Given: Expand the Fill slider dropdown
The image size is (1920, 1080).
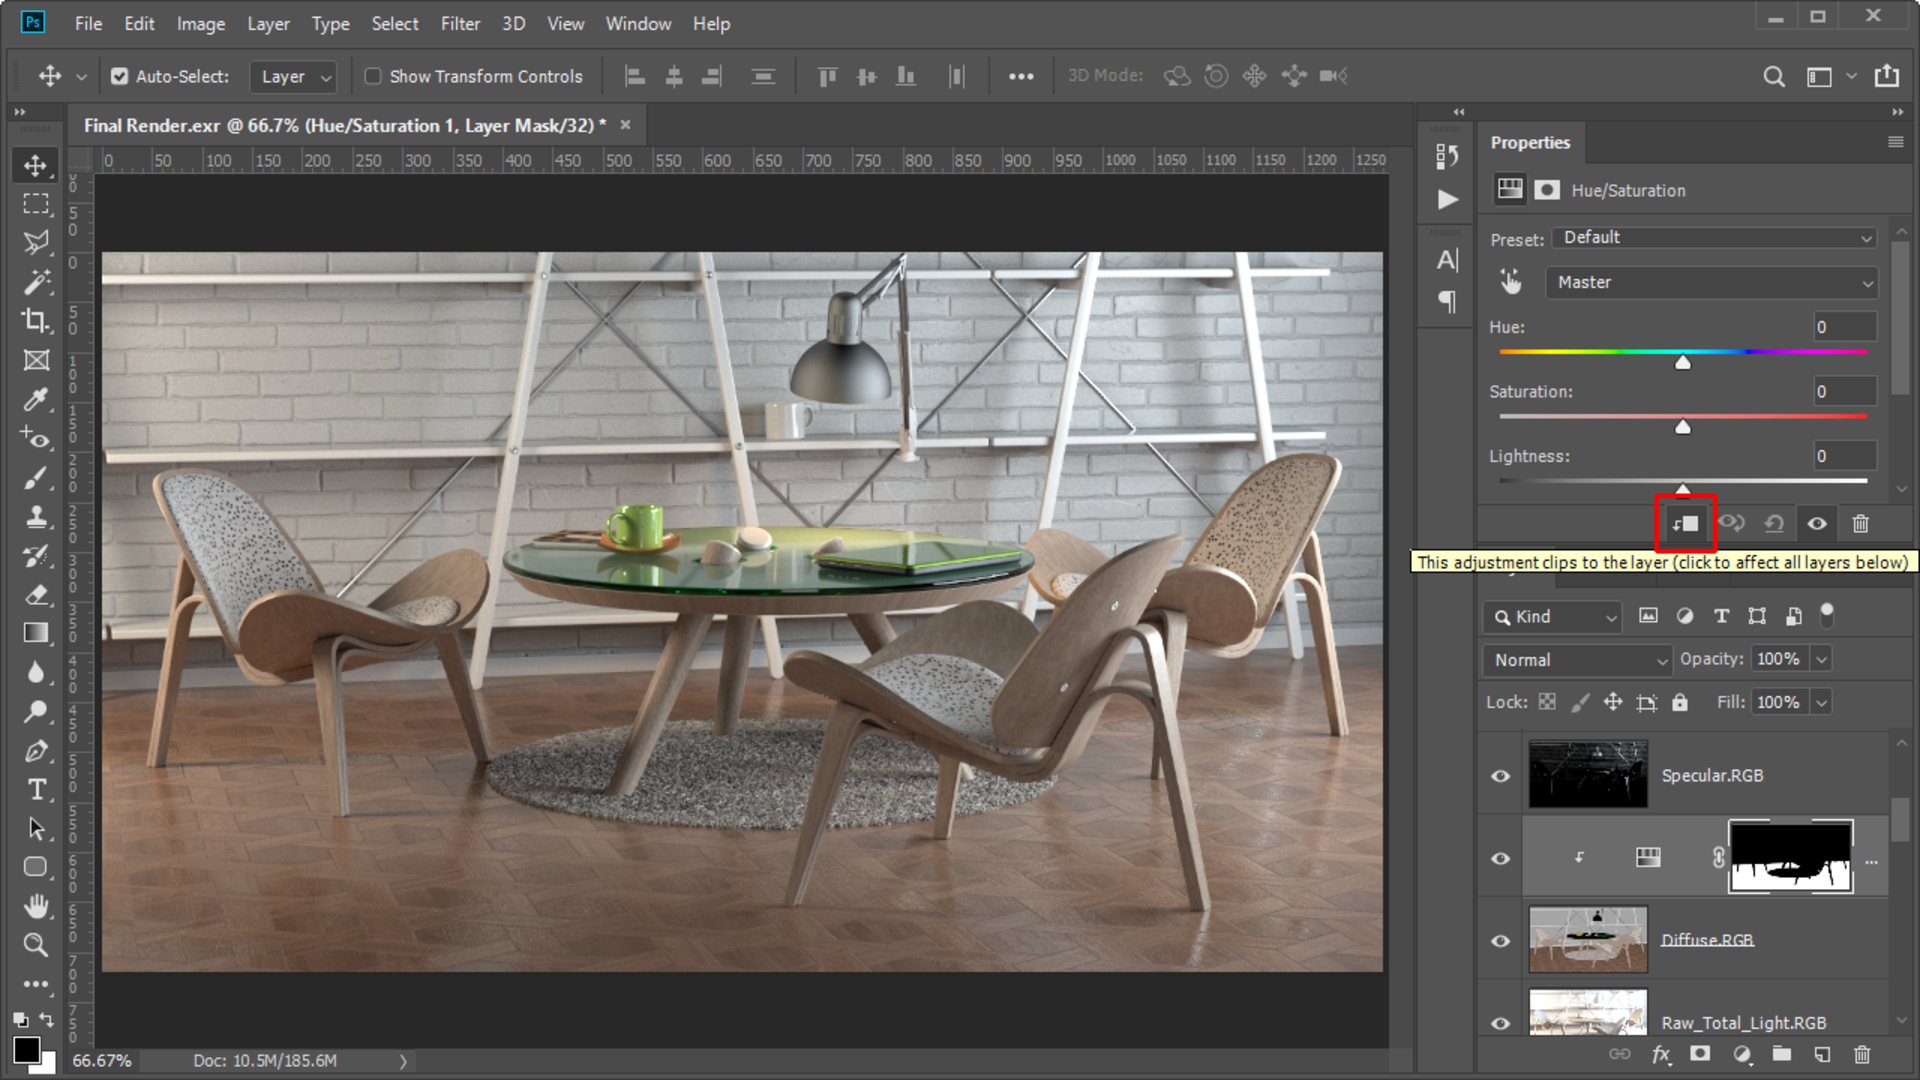Looking at the screenshot, I should pyautogui.click(x=1822, y=702).
